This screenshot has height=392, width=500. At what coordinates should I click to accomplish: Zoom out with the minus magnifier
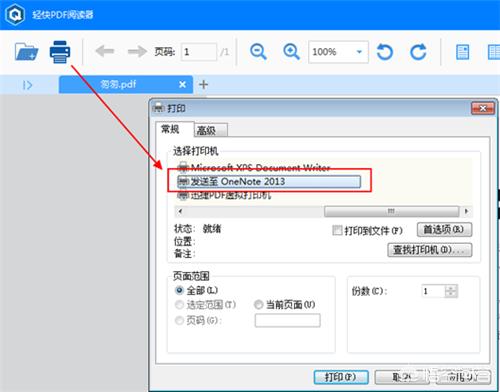[x=258, y=52]
